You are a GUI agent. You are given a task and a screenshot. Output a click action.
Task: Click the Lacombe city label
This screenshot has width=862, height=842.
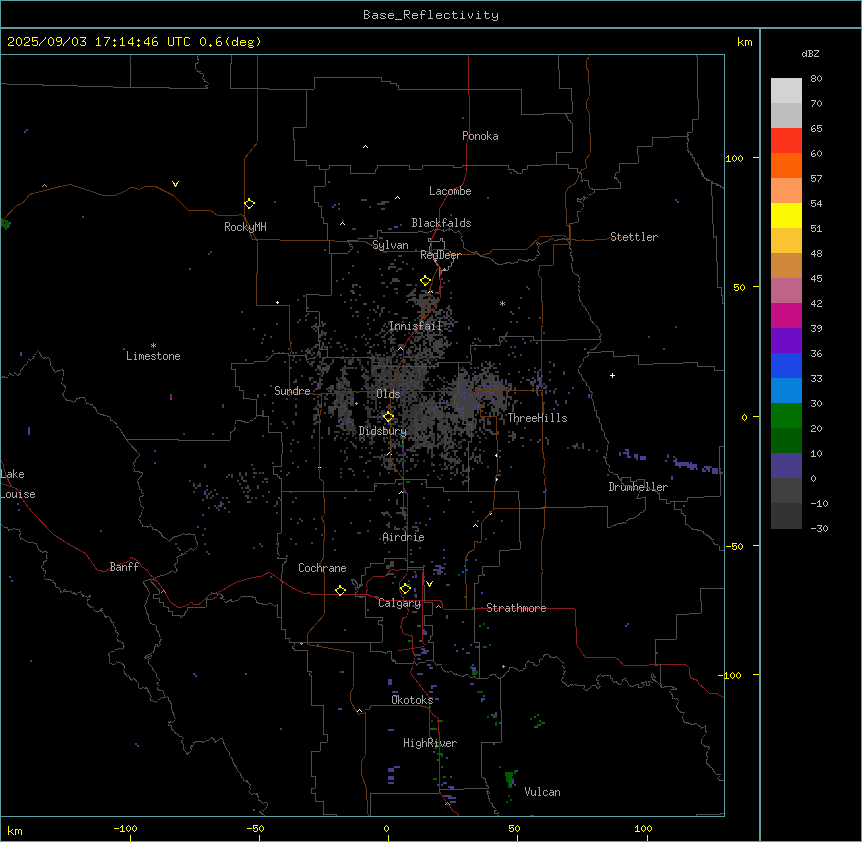(x=450, y=191)
